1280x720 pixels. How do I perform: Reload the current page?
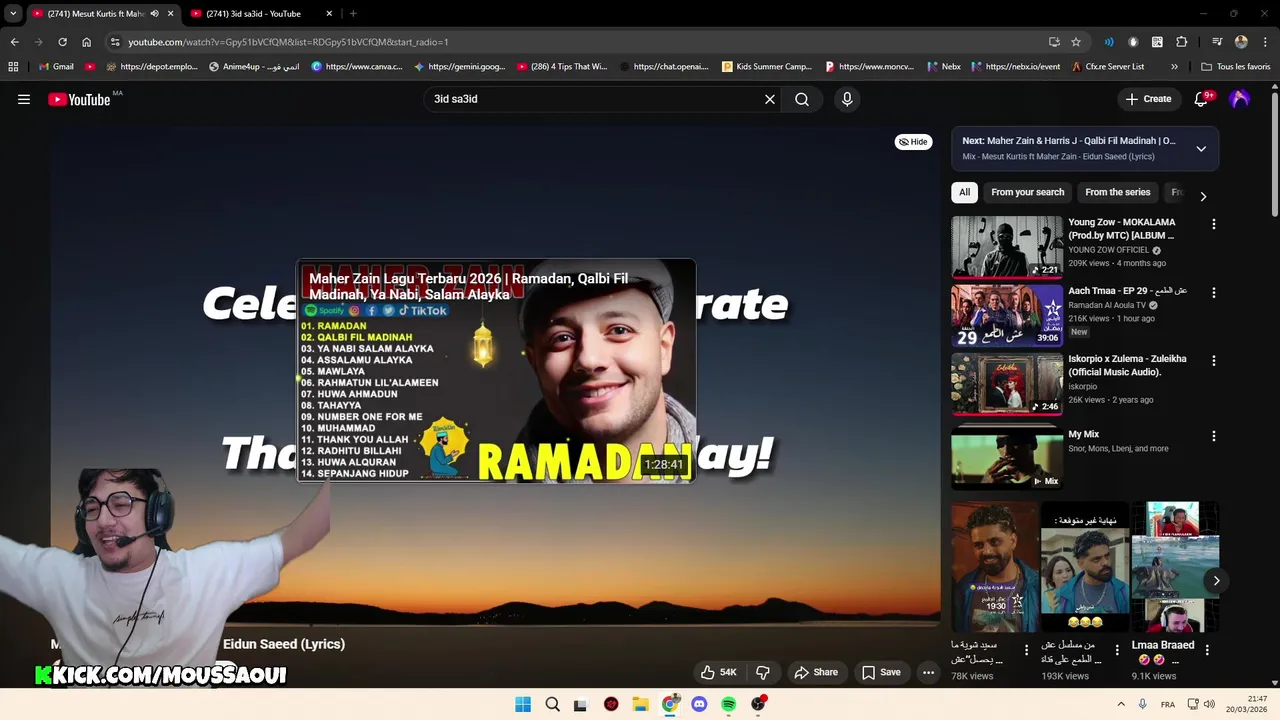pos(62,42)
